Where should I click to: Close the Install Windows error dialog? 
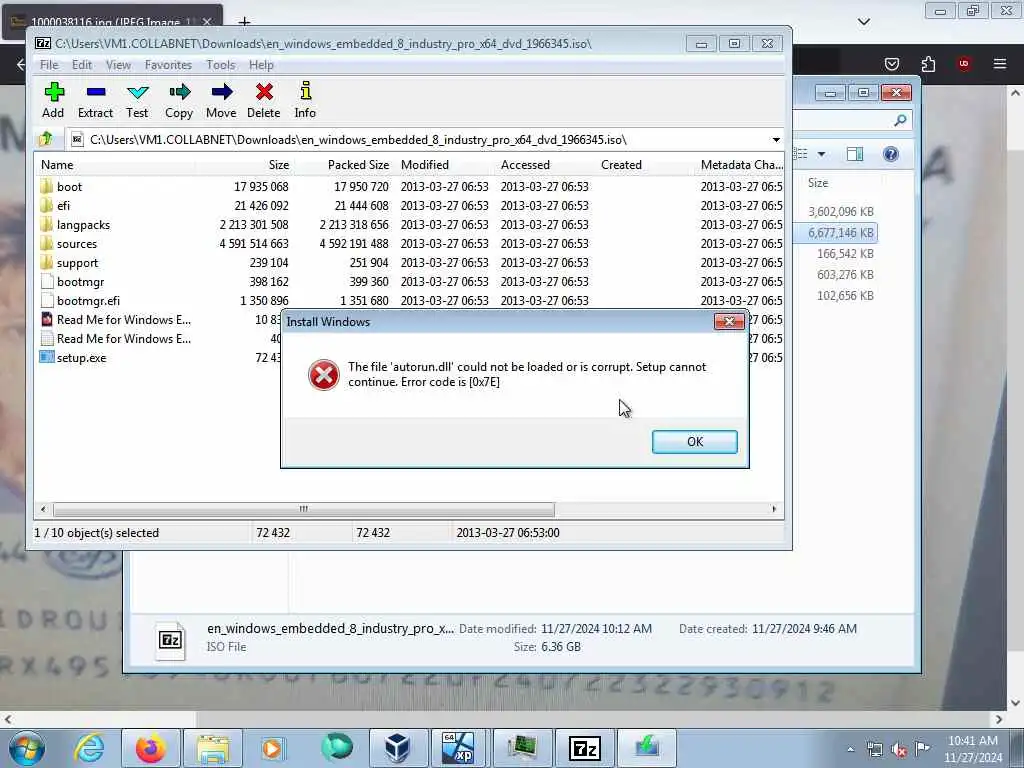tap(729, 321)
